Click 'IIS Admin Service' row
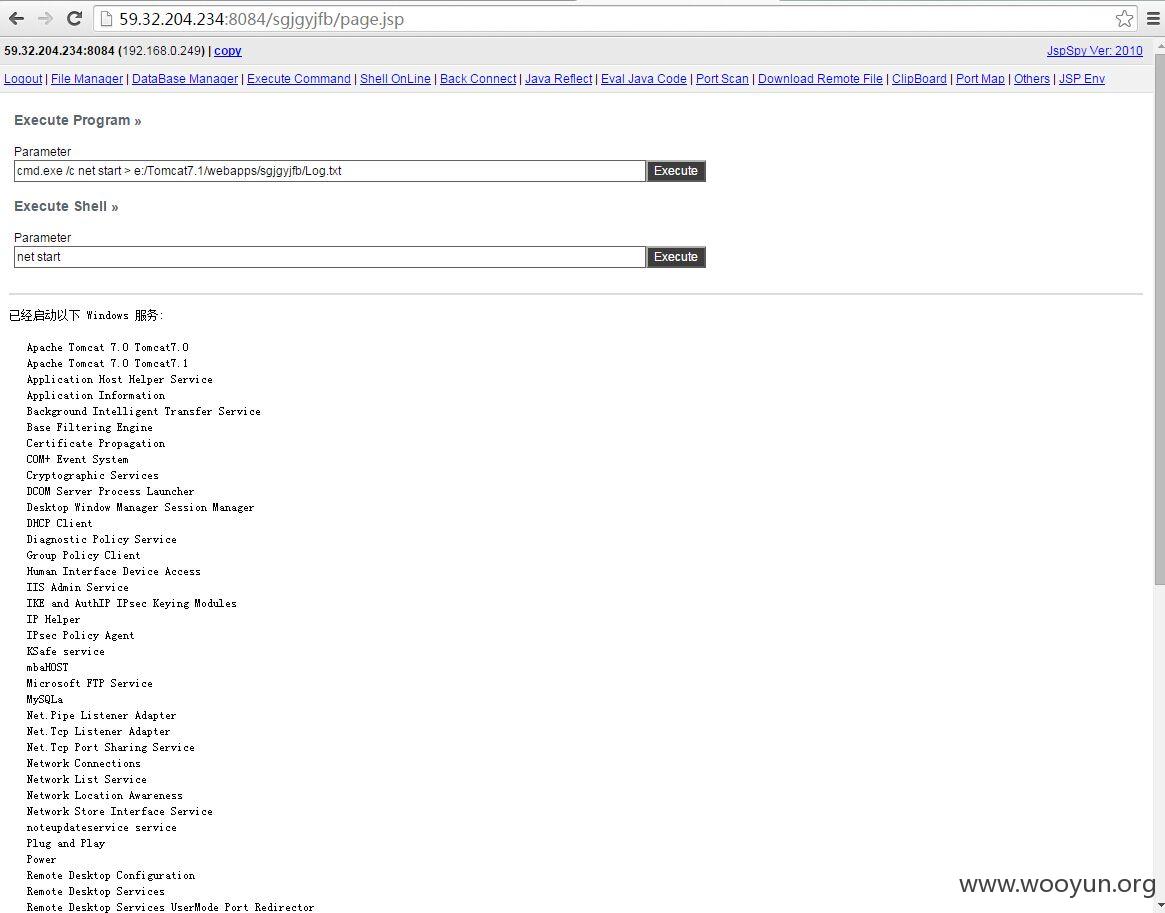Image resolution: width=1165 pixels, height=913 pixels. click(x=77, y=588)
